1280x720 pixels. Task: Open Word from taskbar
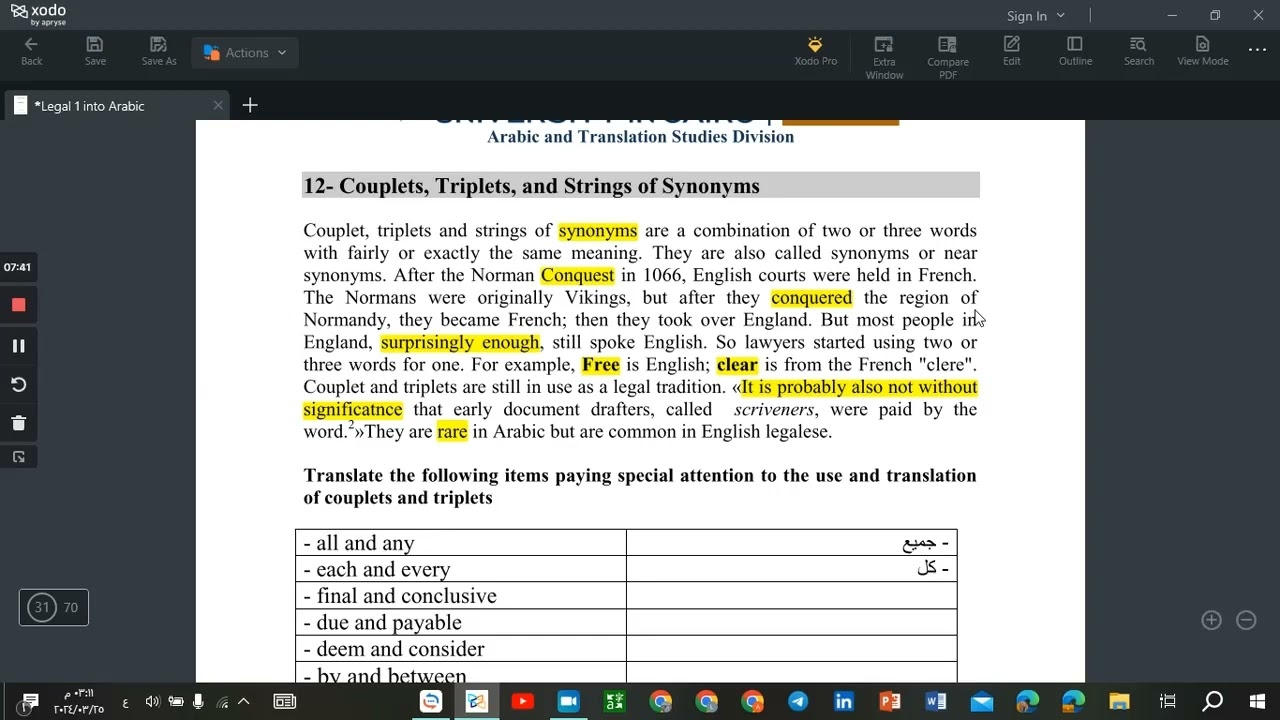936,701
